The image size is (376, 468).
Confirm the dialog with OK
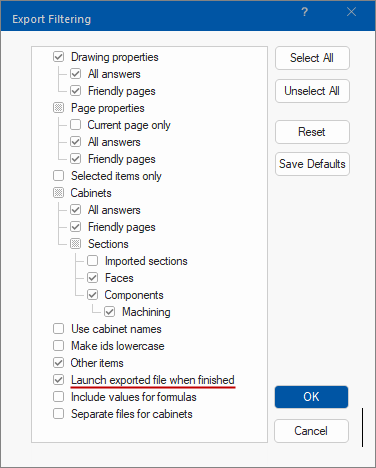[x=311, y=397]
